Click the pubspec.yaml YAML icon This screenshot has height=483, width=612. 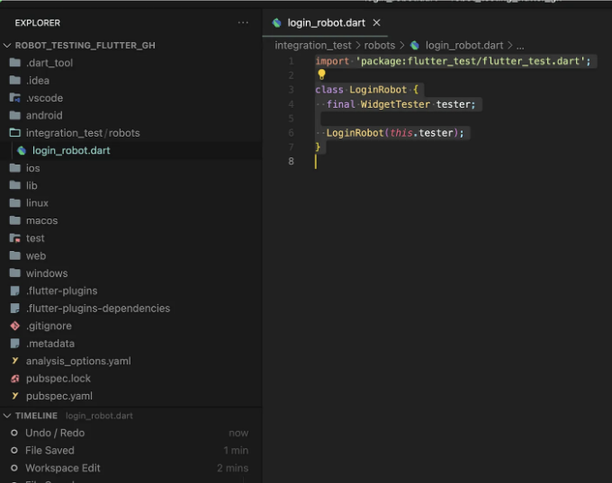click(x=15, y=396)
